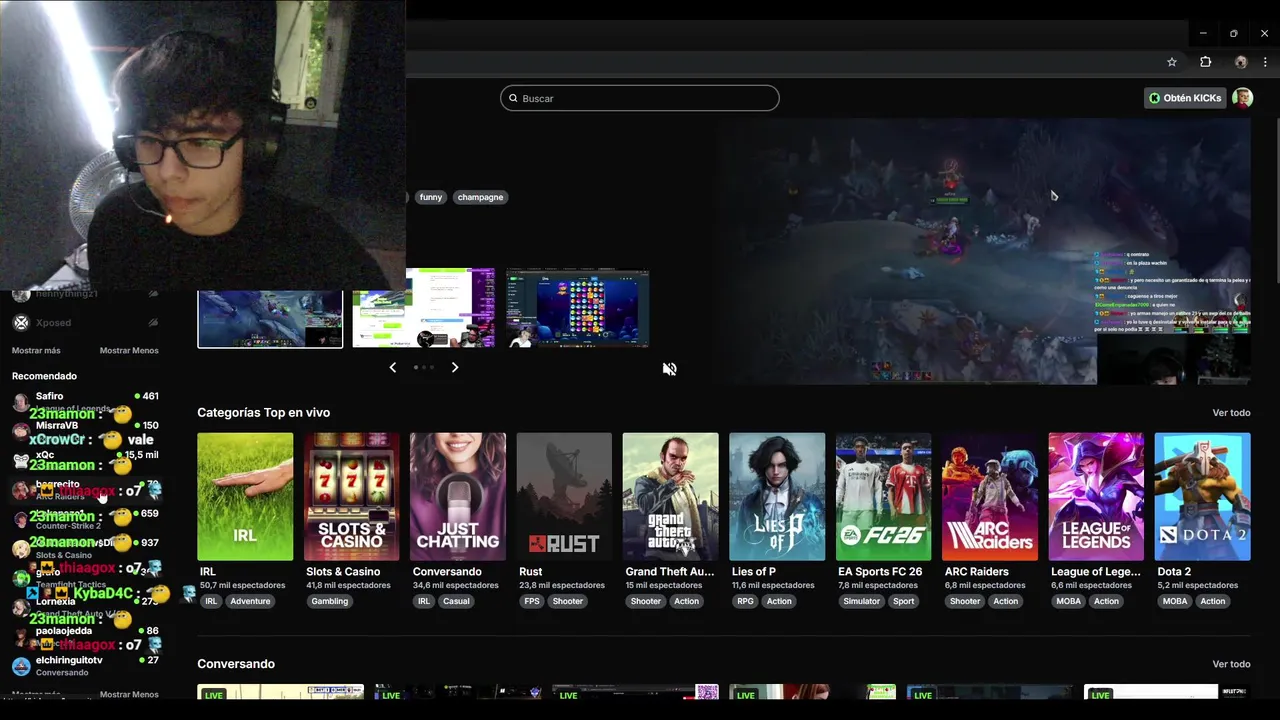Collapse recommended list with bottom Mostrar Menos
This screenshot has height=720, width=1280.
(x=129, y=694)
